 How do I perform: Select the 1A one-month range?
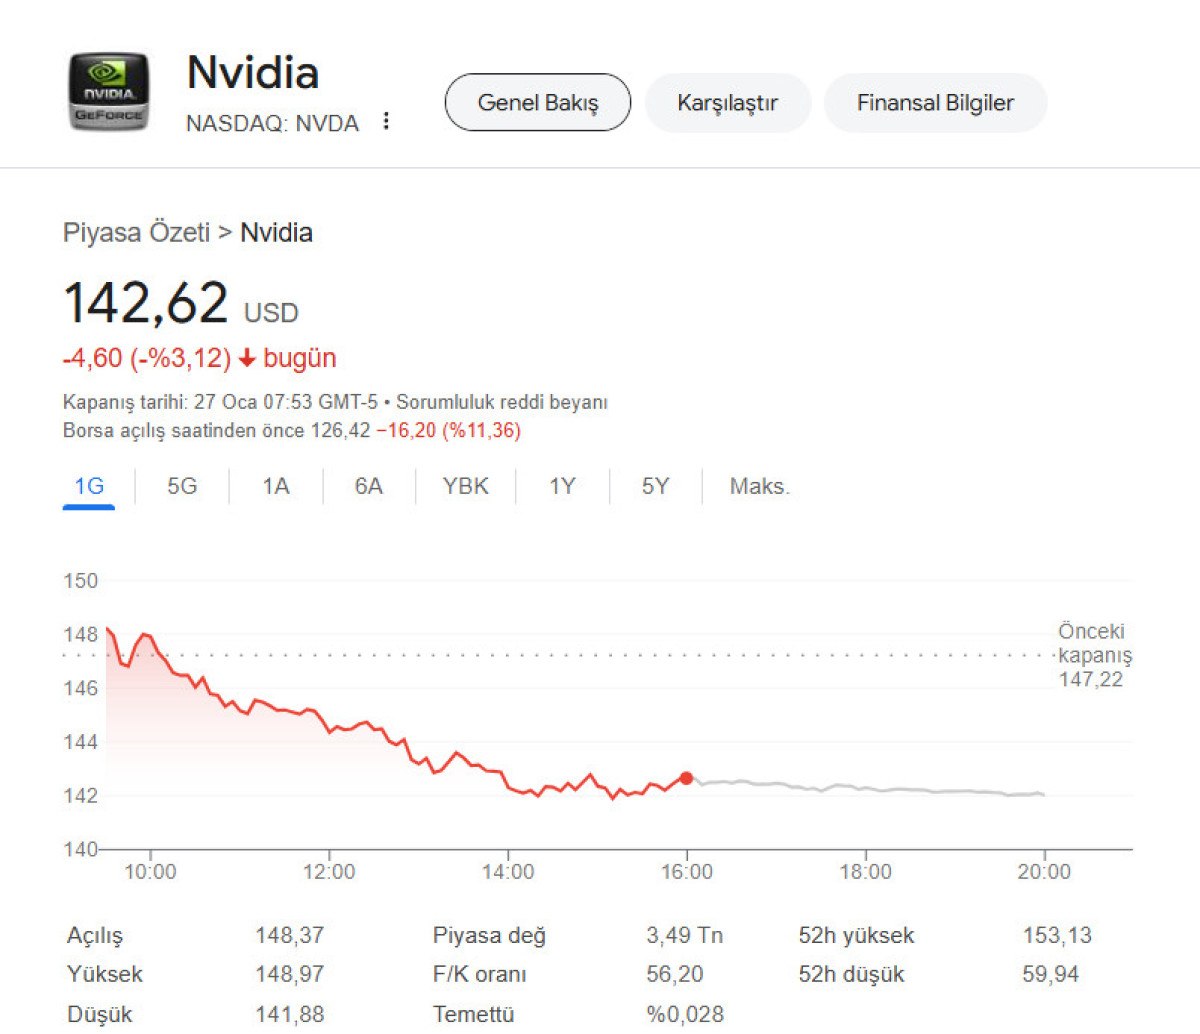(276, 486)
